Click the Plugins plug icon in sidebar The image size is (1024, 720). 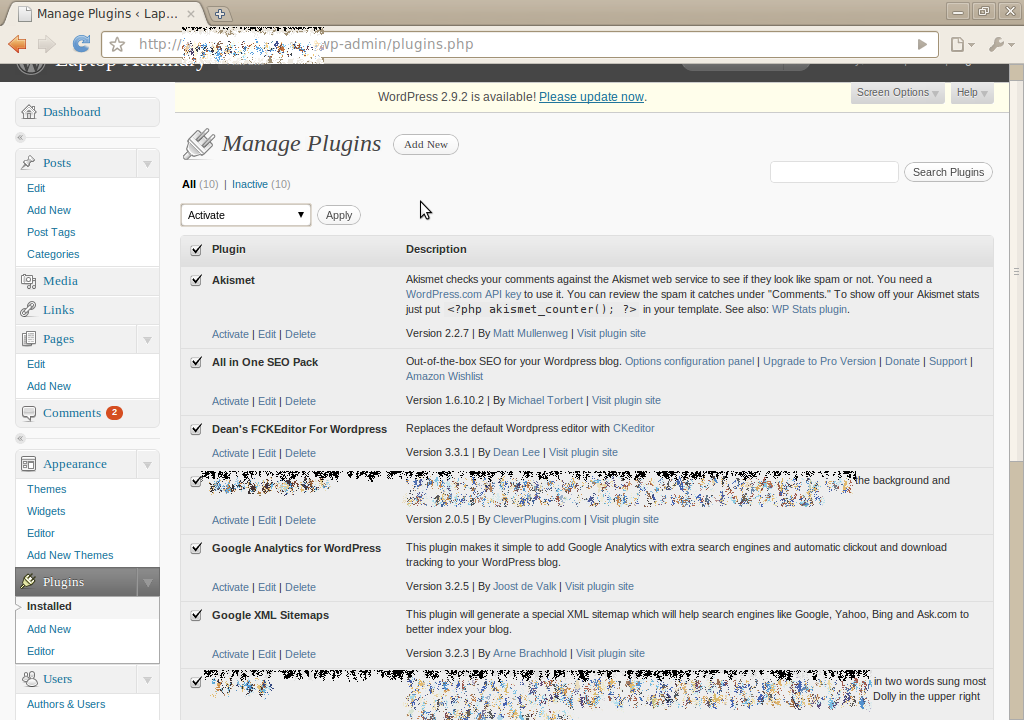(x=28, y=581)
